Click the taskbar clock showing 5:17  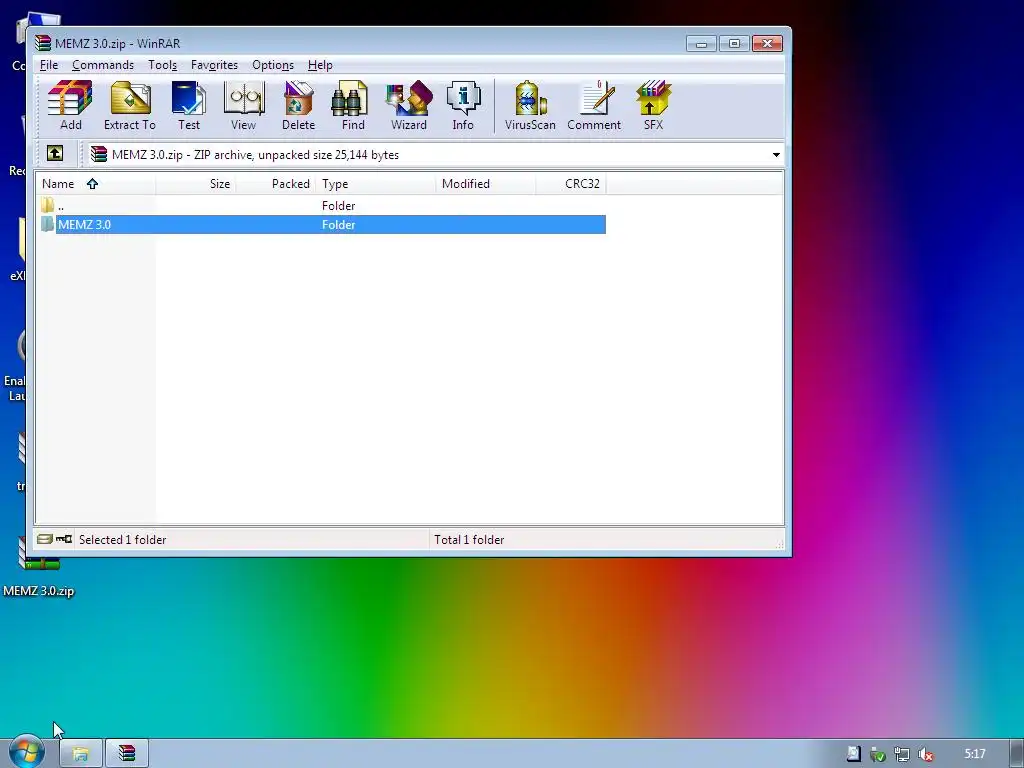click(974, 754)
